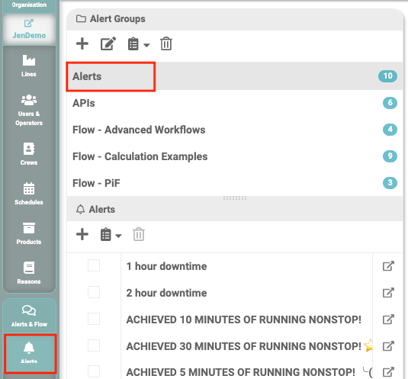Open Users & Operators in sidebar
Image resolution: width=408 pixels, height=379 pixels.
click(29, 110)
